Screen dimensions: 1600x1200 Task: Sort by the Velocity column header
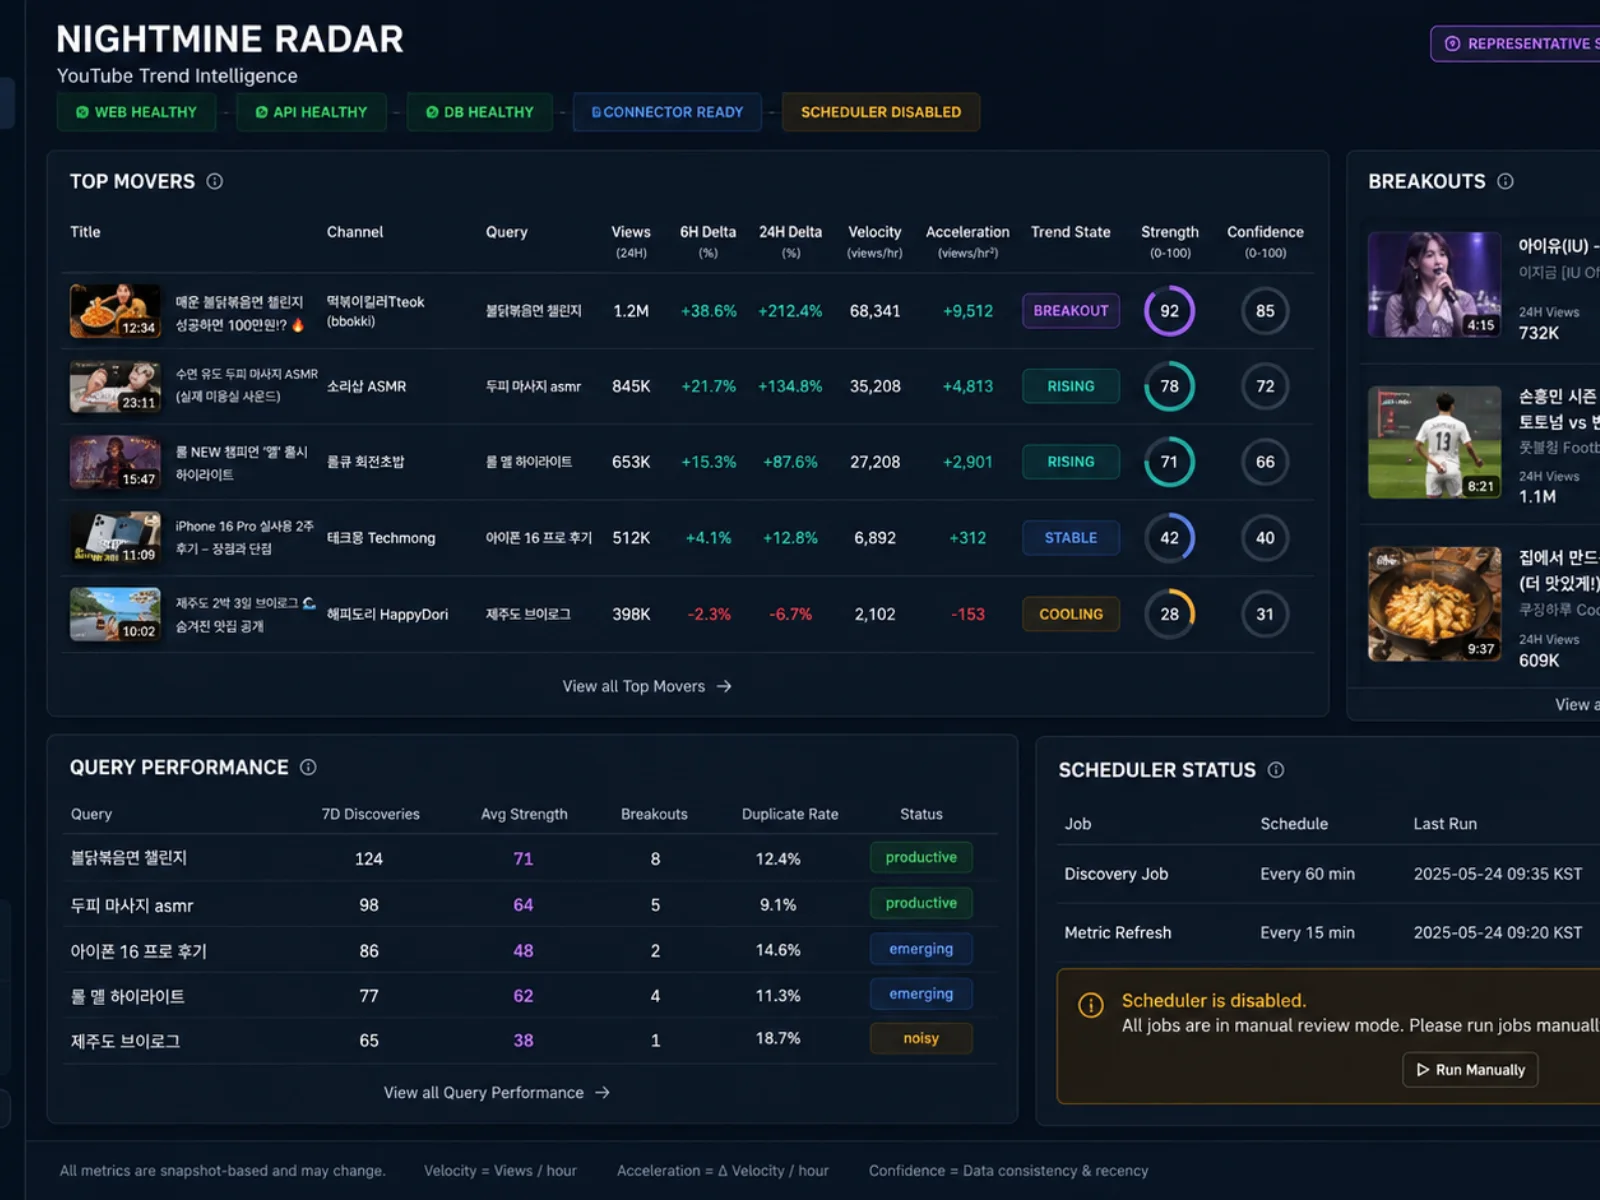click(875, 241)
